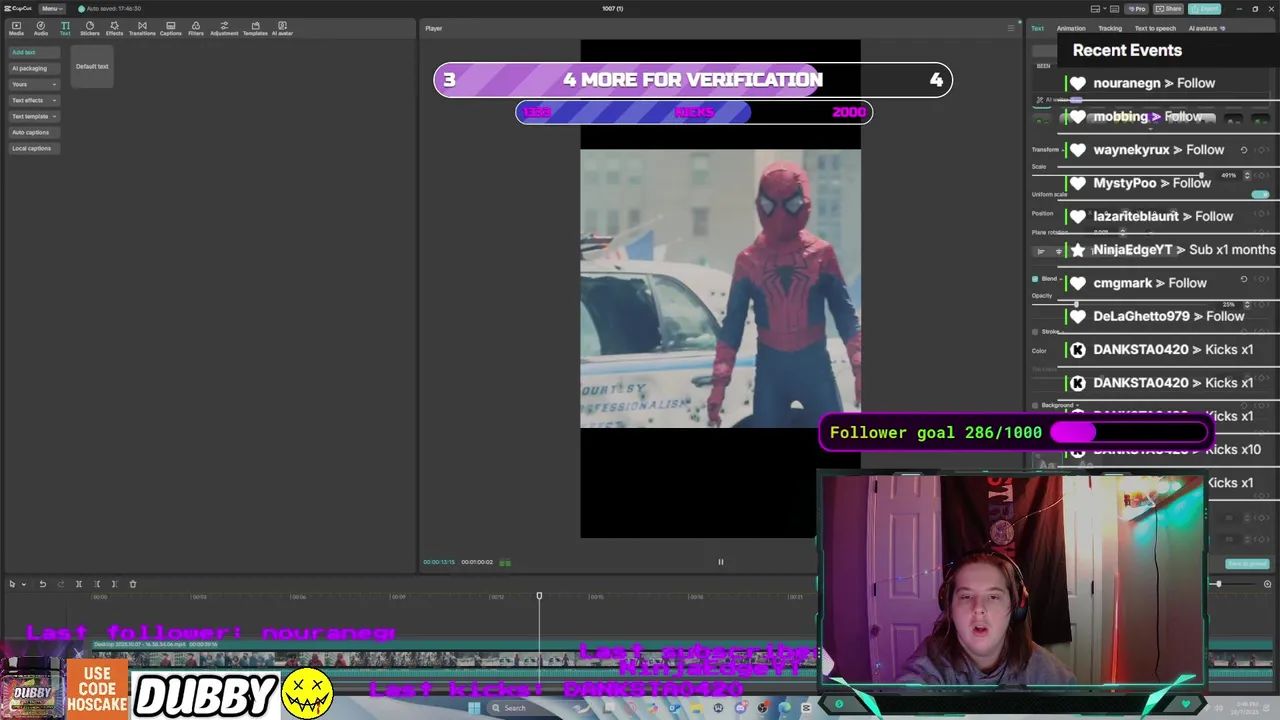Open the Effects panel
Viewport: 1280px width, 720px height.
(x=115, y=28)
